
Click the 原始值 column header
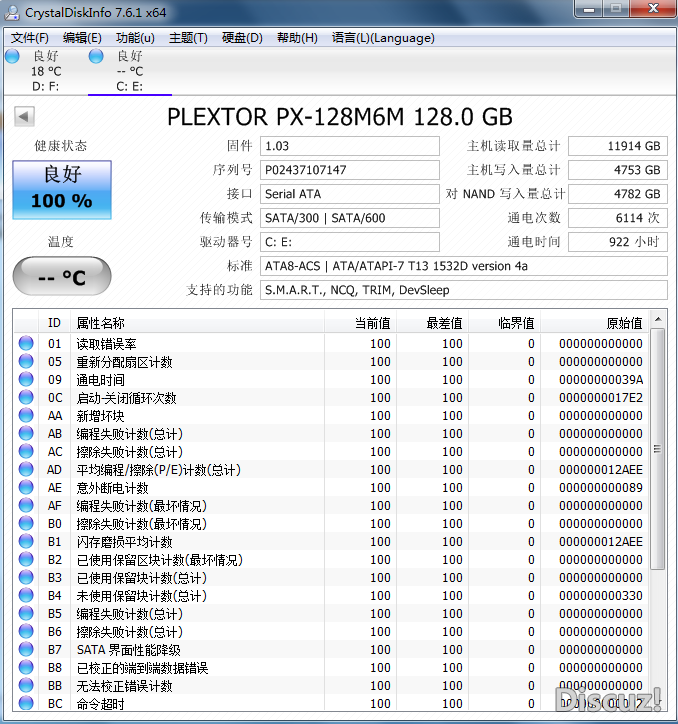coord(623,323)
